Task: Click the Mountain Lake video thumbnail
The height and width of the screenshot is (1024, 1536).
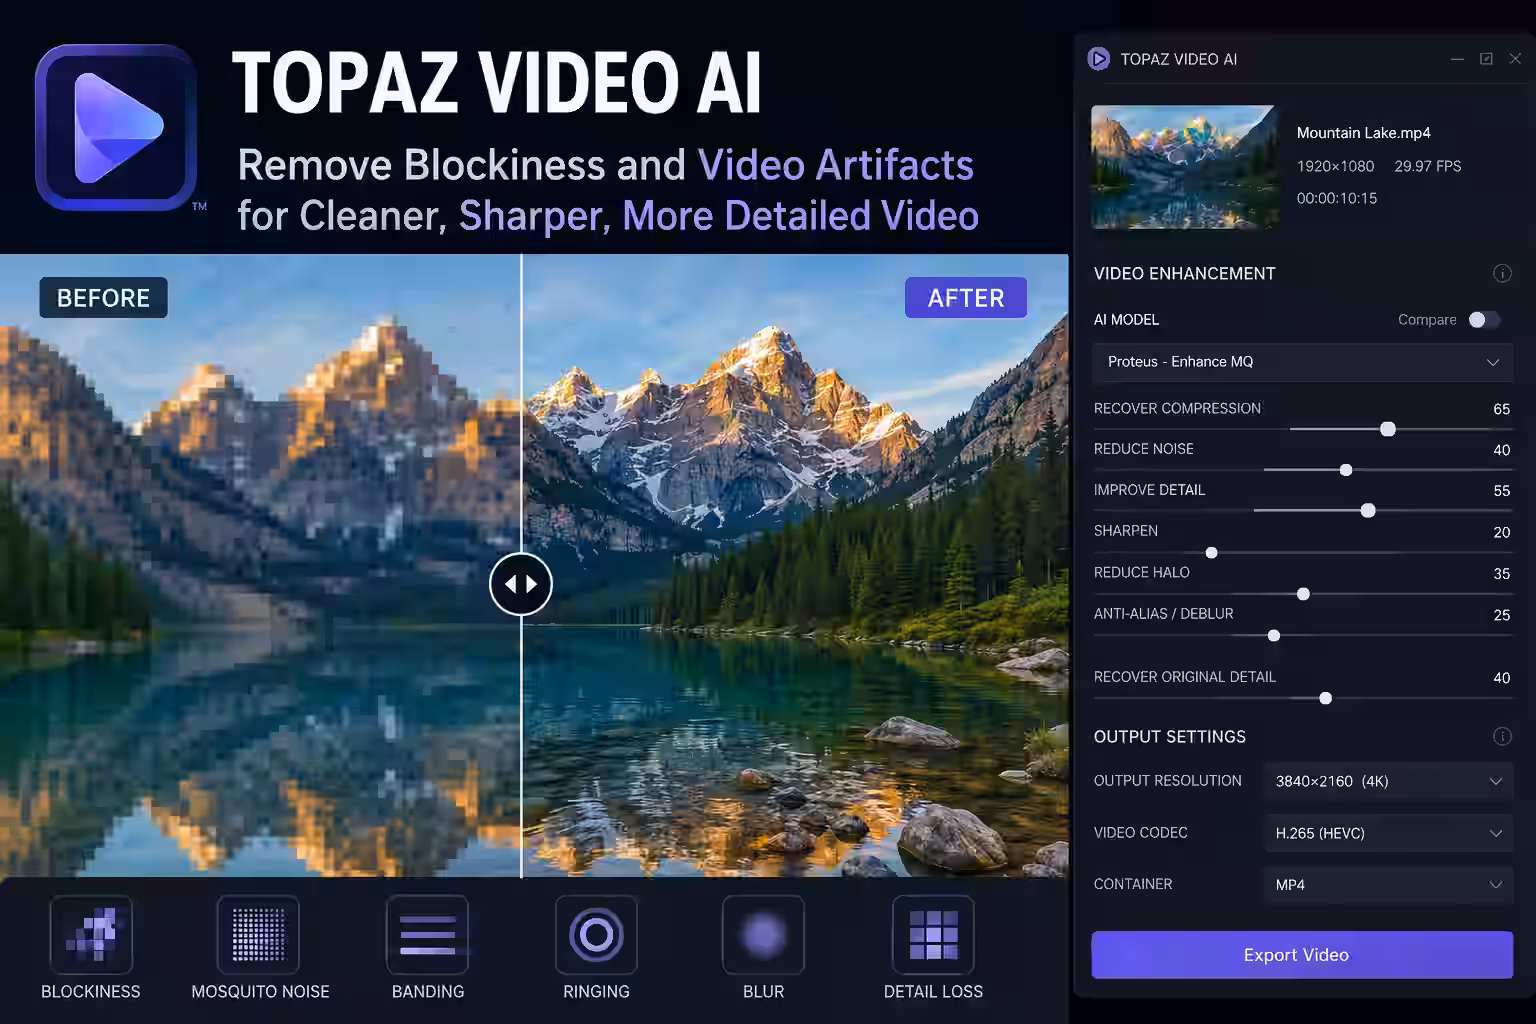Action: pos(1185,167)
